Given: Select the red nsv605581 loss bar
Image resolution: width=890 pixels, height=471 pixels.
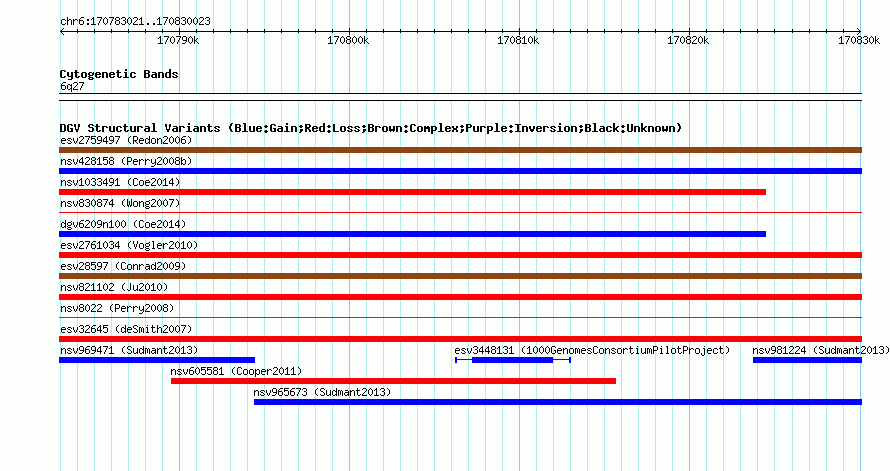Looking at the screenshot, I should (393, 381).
